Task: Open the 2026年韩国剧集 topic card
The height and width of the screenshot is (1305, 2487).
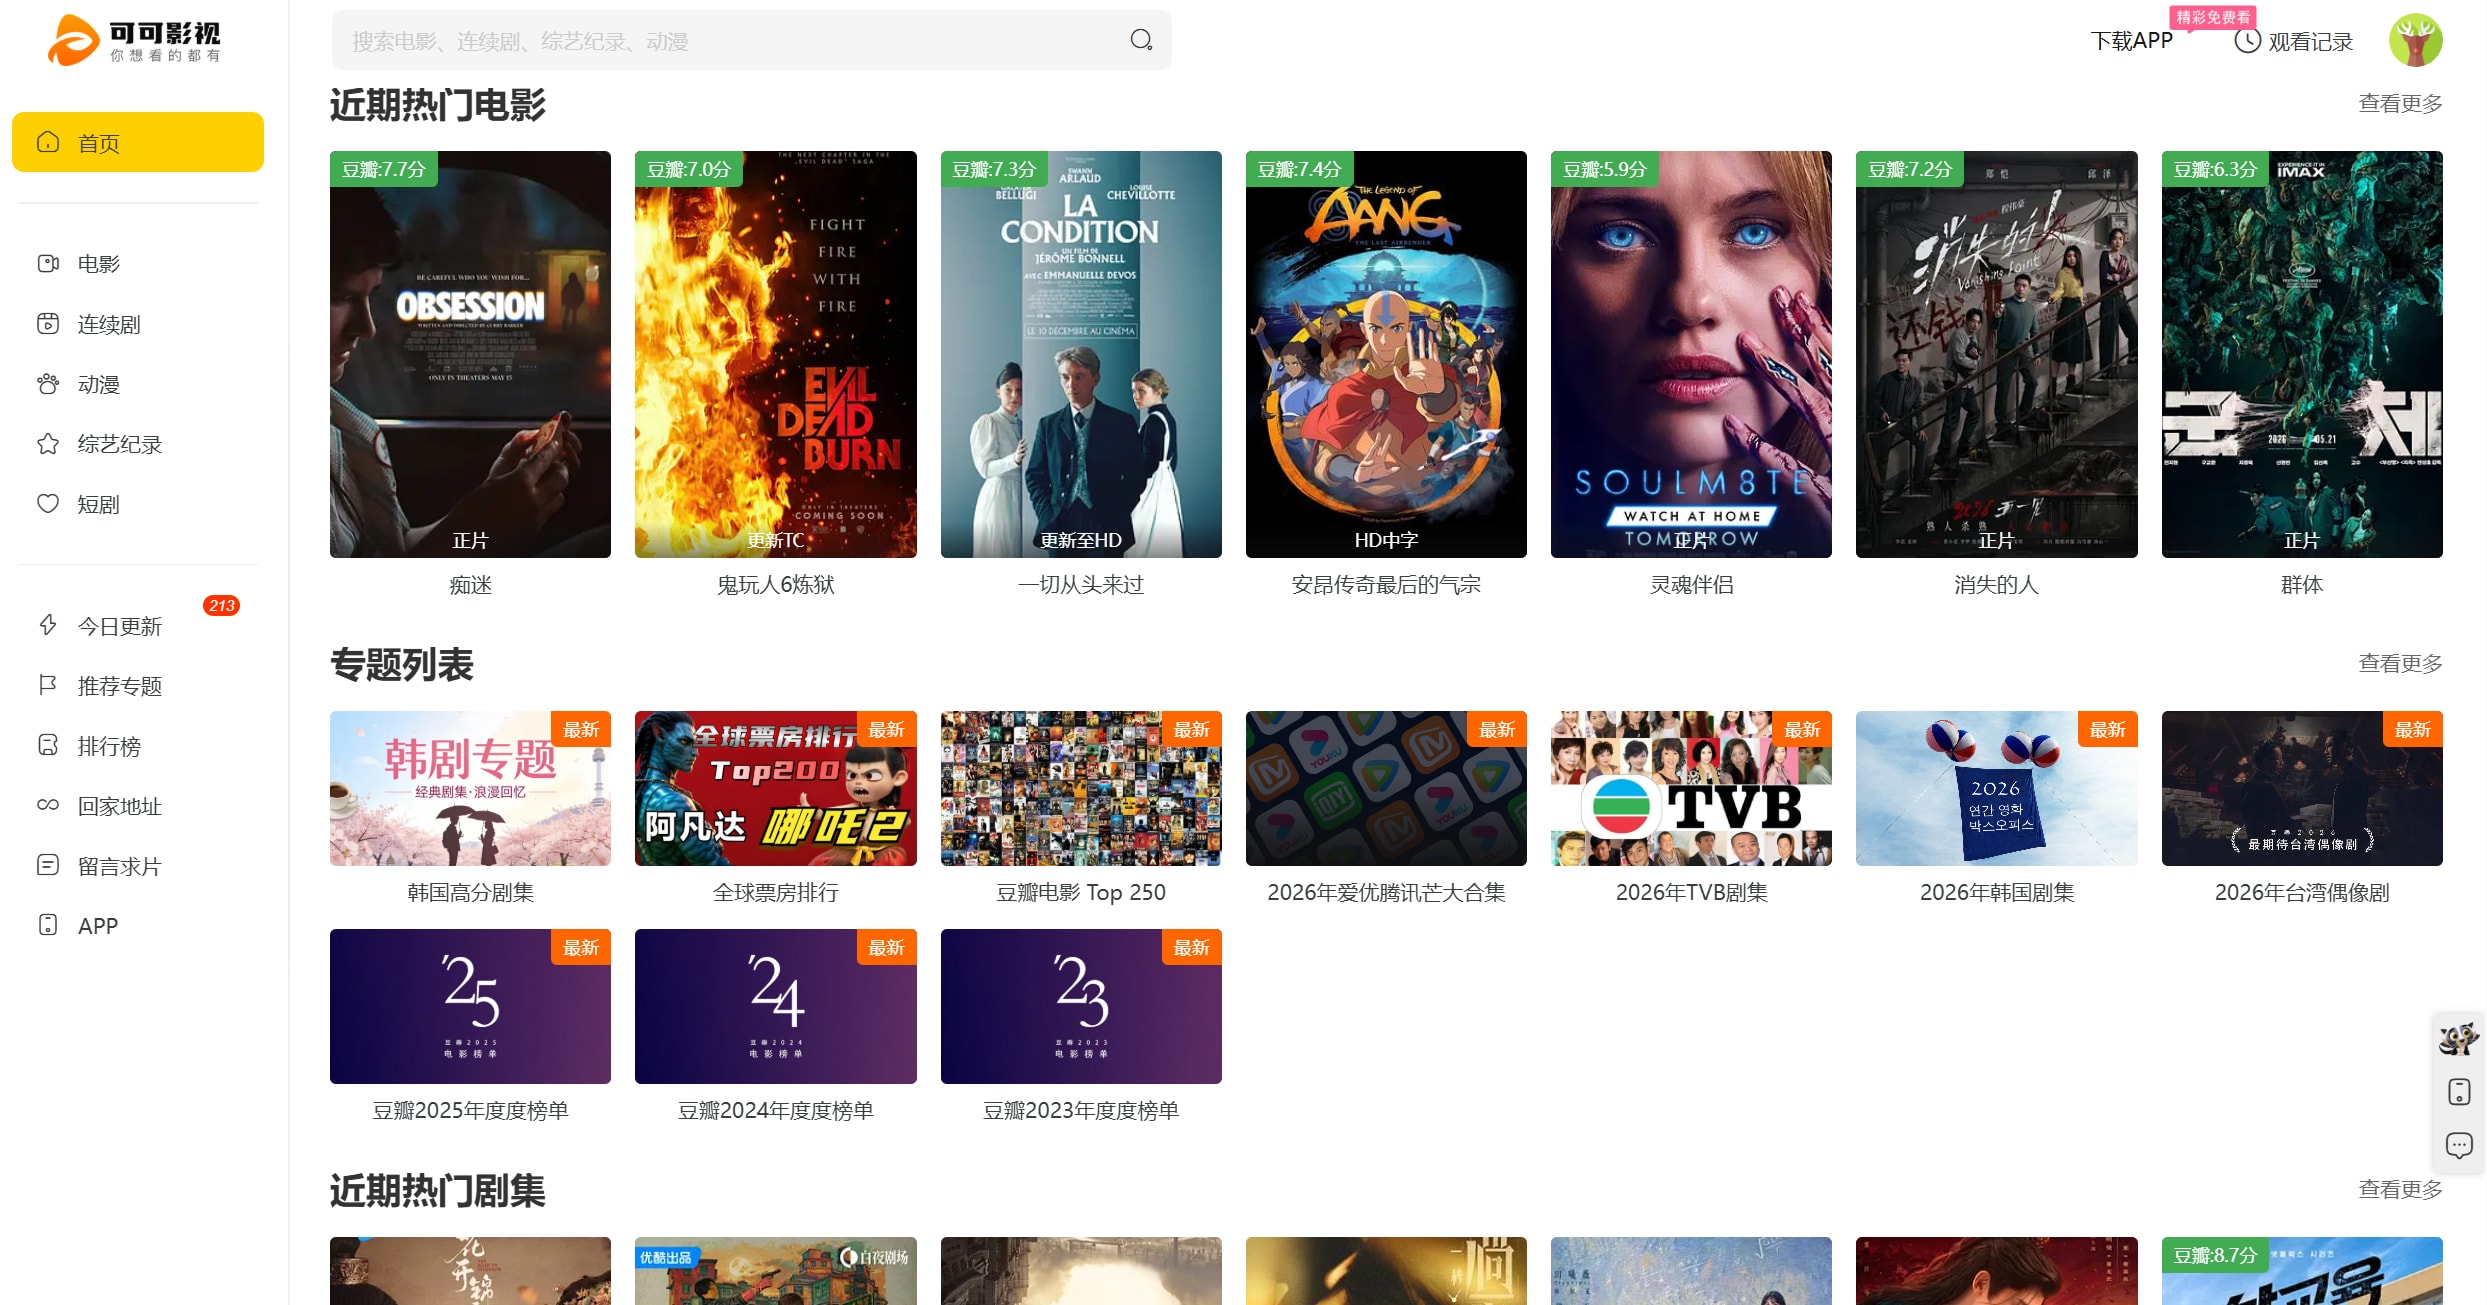Action: point(1996,788)
